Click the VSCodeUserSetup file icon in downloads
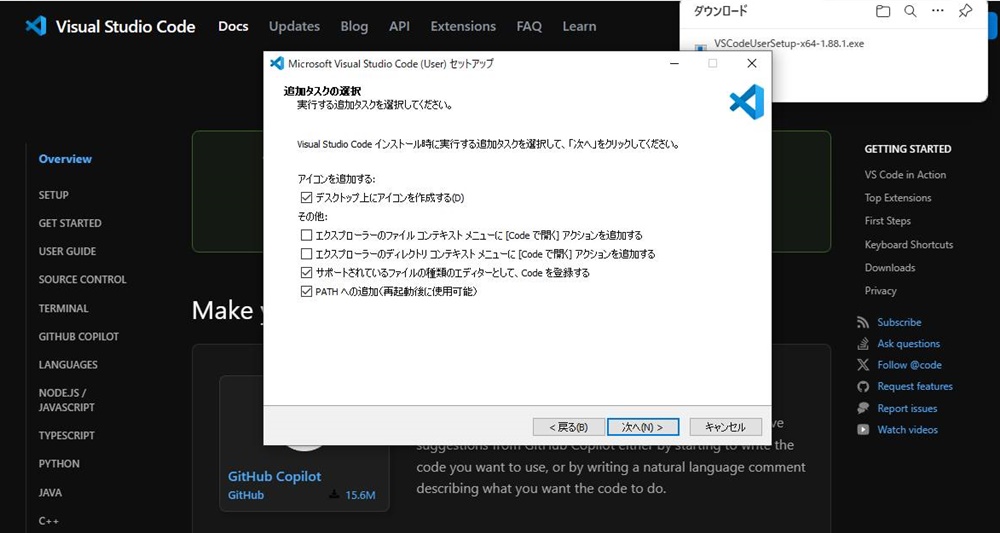Screen dimensions: 1000x533 coord(701,48)
